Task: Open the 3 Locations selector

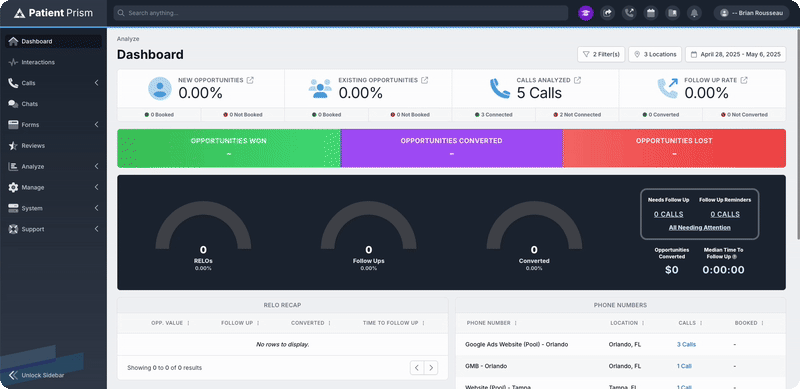Action: tap(655, 54)
